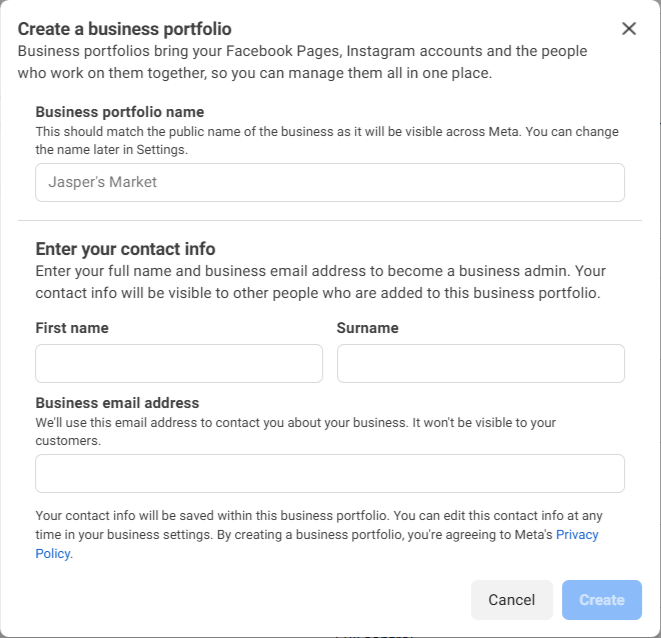The width and height of the screenshot is (661, 638).
Task: Click the "Business email address" field label
Action: 117,403
